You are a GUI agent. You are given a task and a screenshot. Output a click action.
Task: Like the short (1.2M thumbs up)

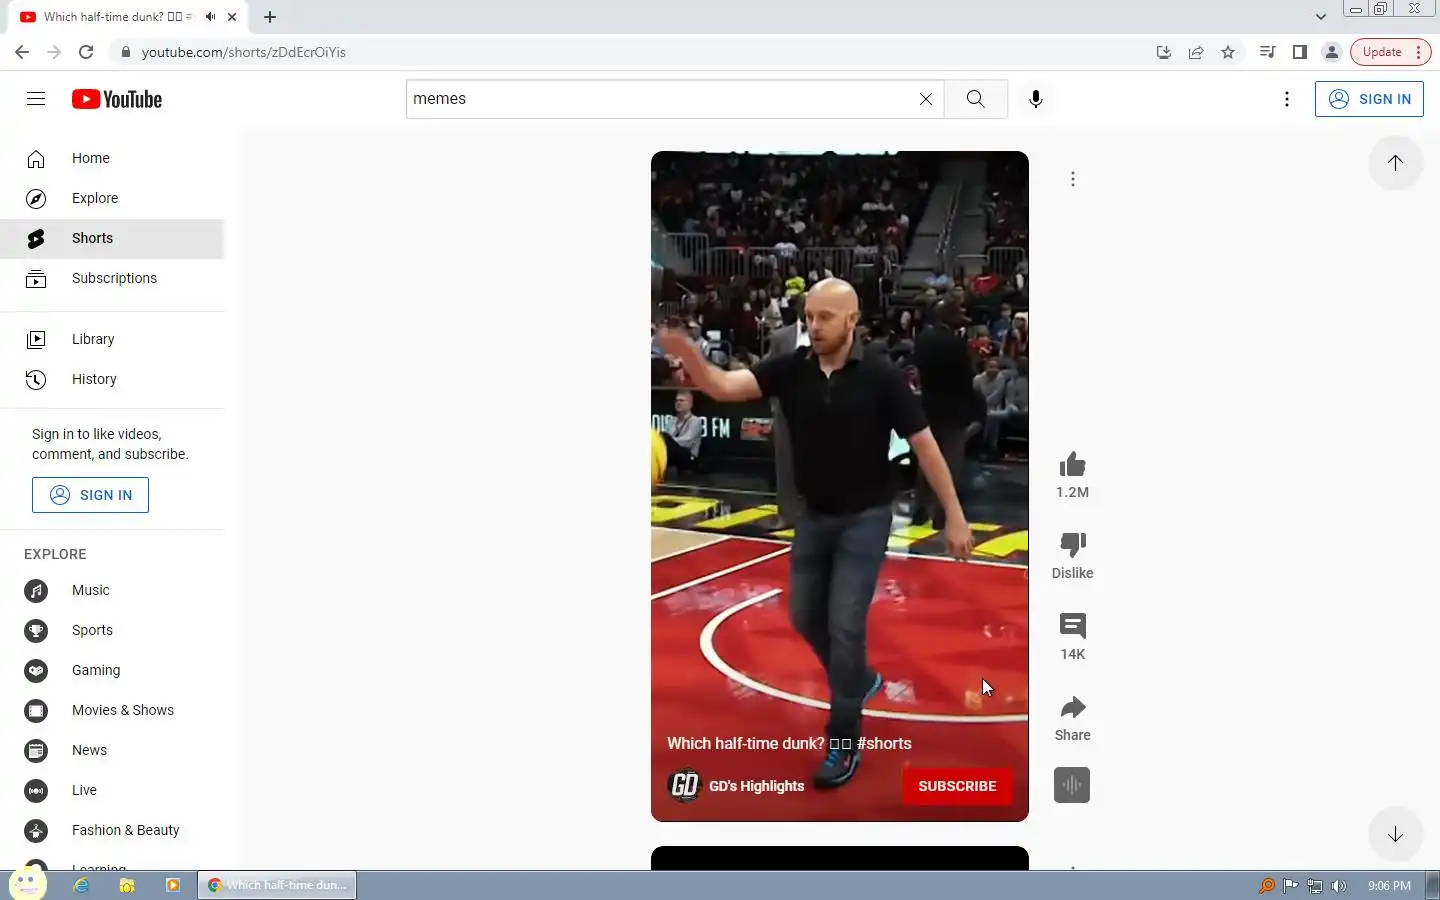(1072, 465)
